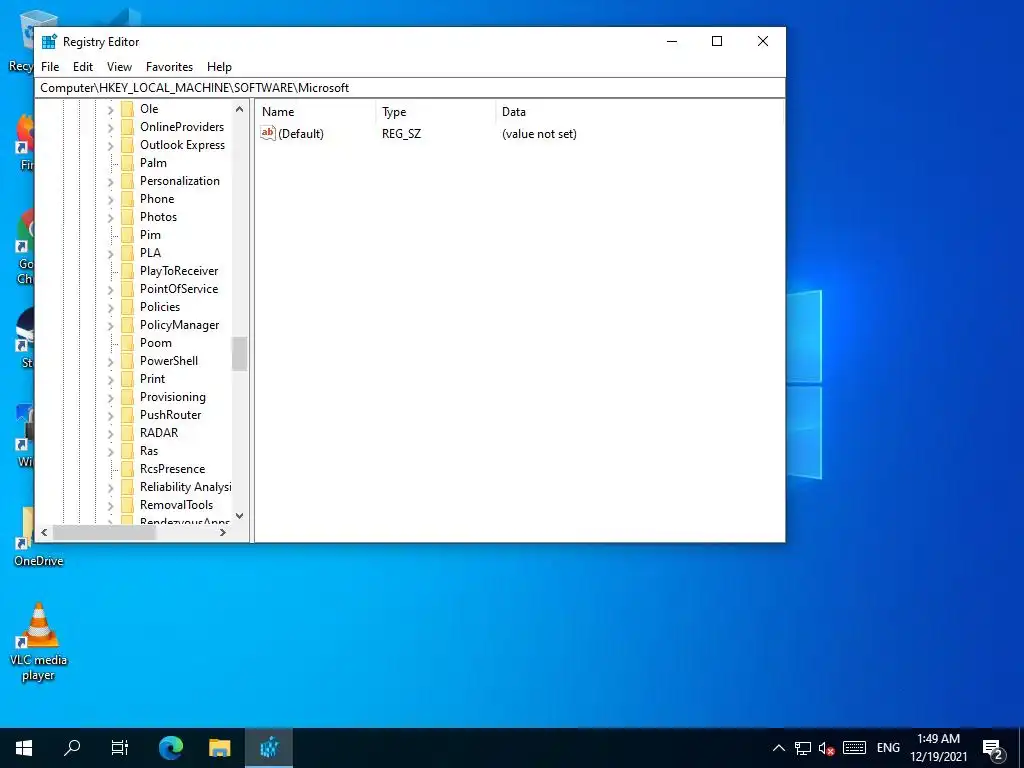
Task: Select the Photos folder icon
Action: (127, 217)
